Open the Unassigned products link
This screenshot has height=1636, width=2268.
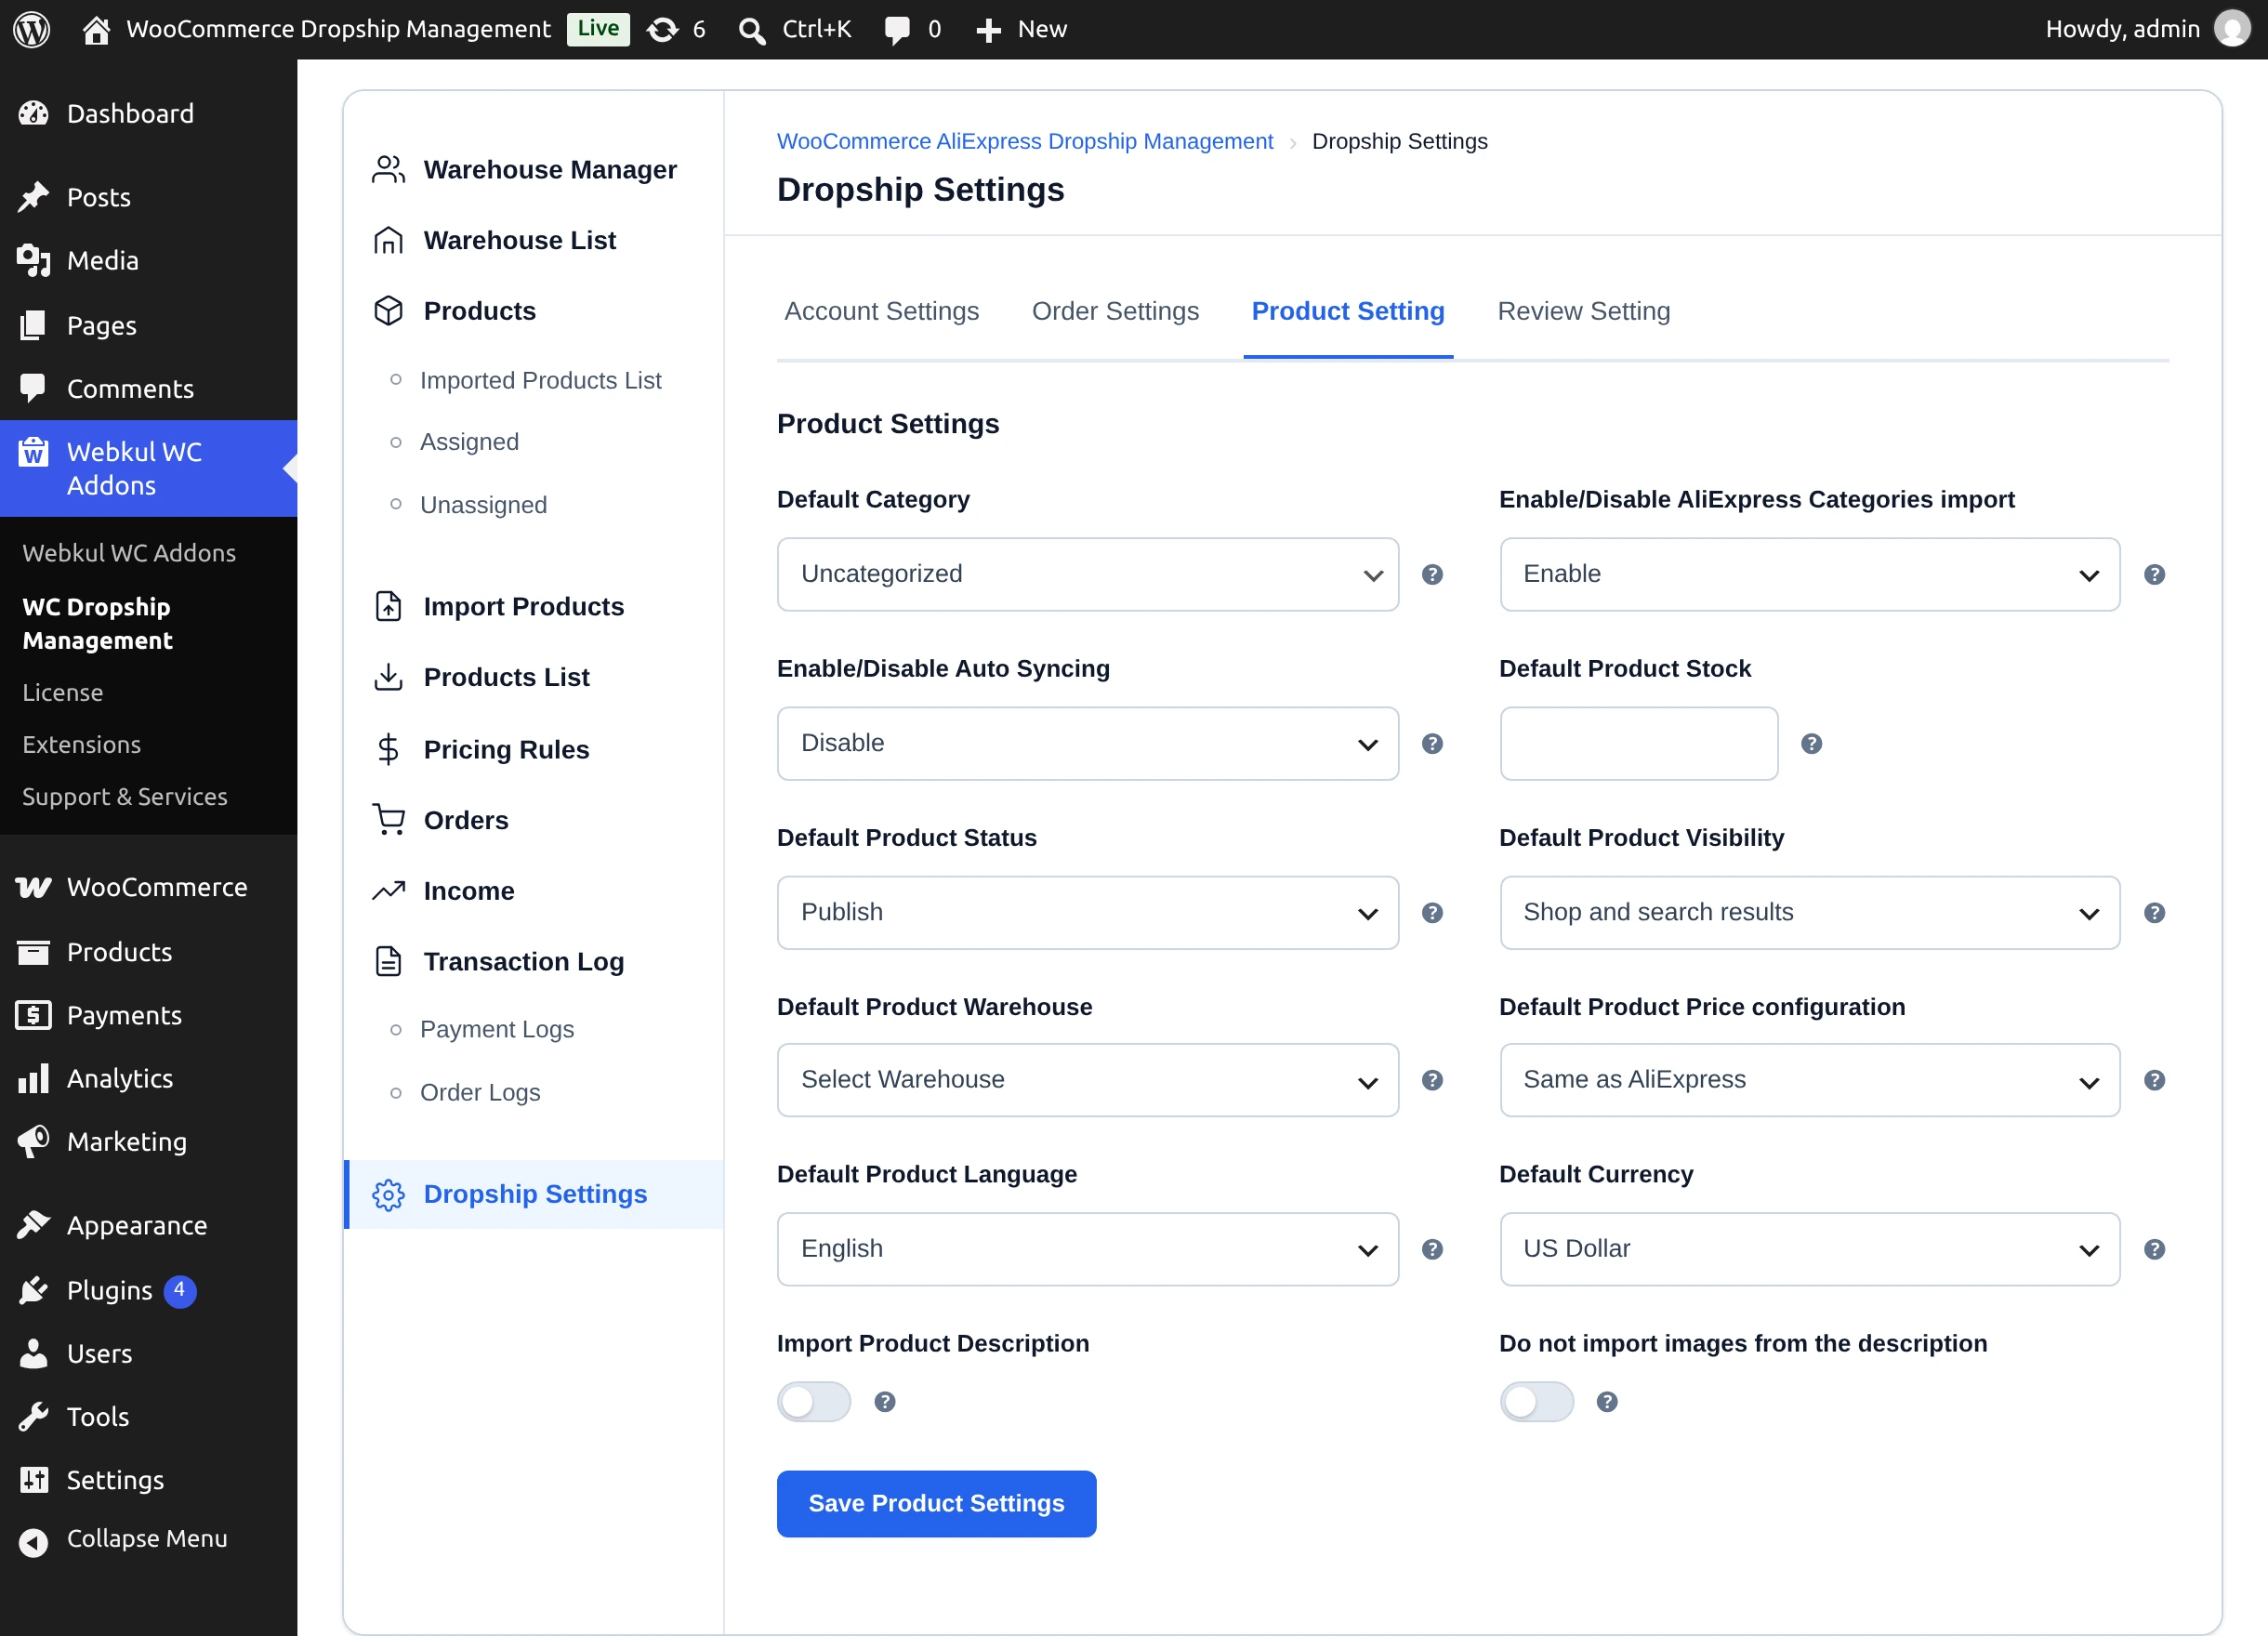point(483,504)
